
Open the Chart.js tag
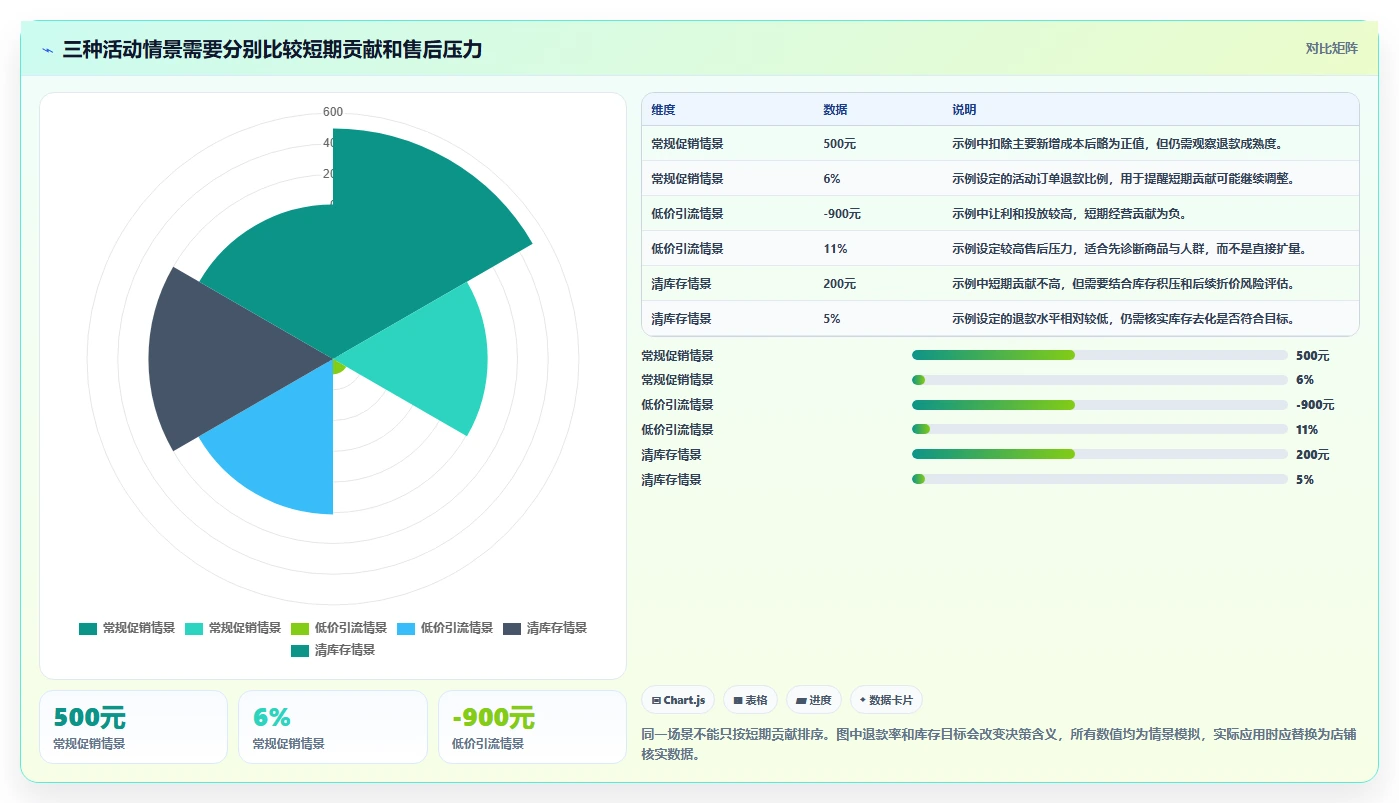click(678, 700)
